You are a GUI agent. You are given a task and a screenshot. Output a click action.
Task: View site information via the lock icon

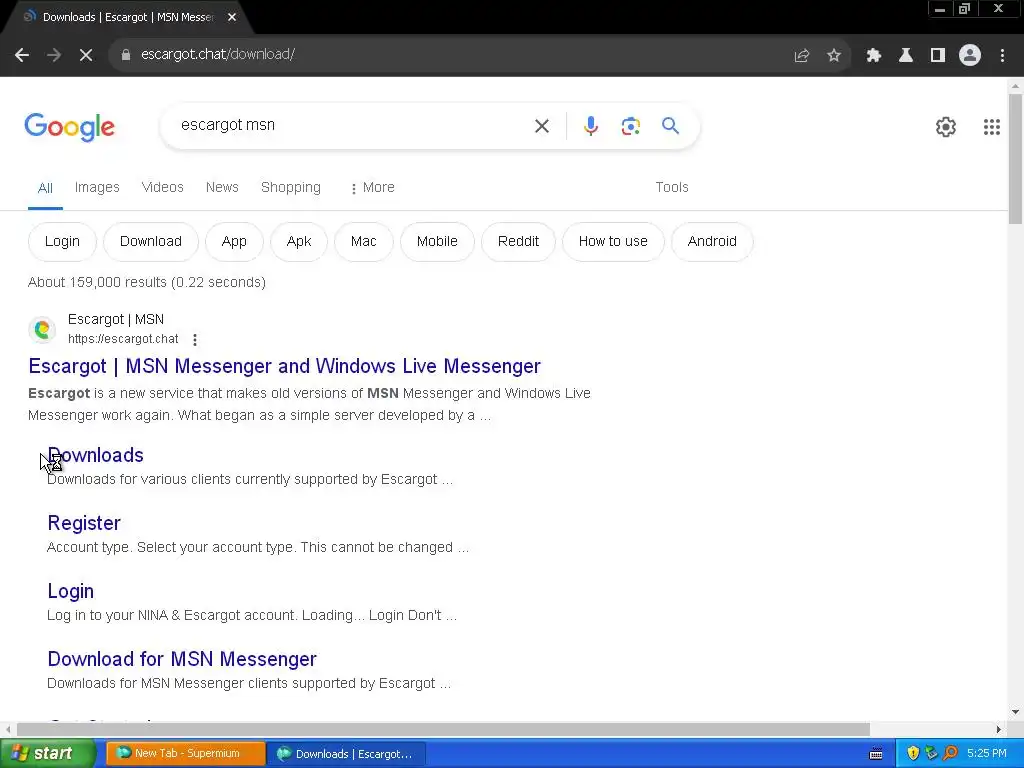(125, 55)
